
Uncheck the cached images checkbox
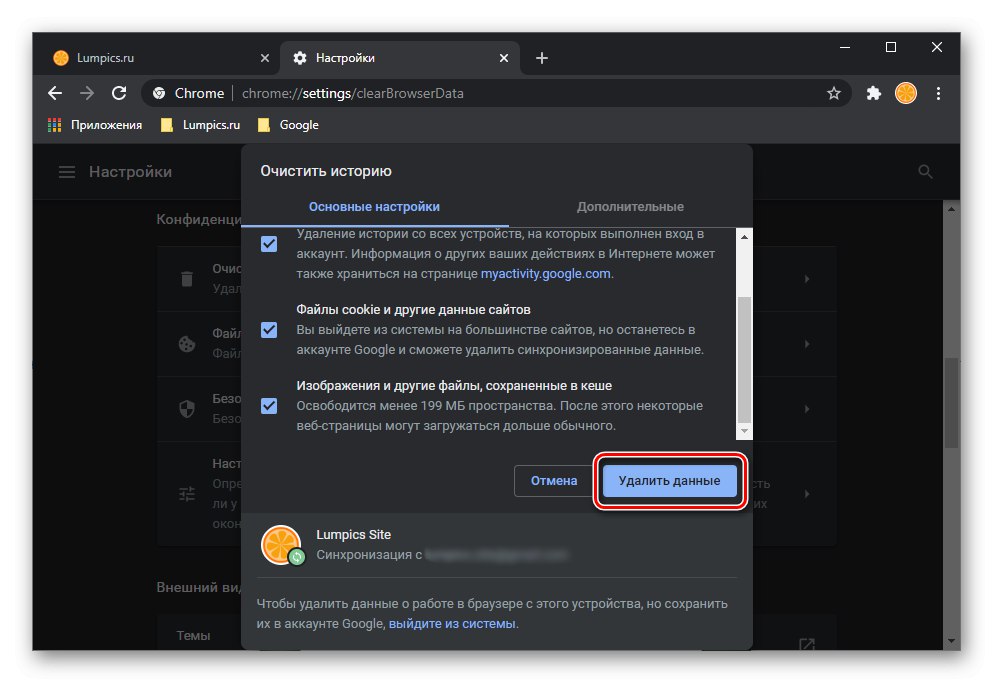269,406
